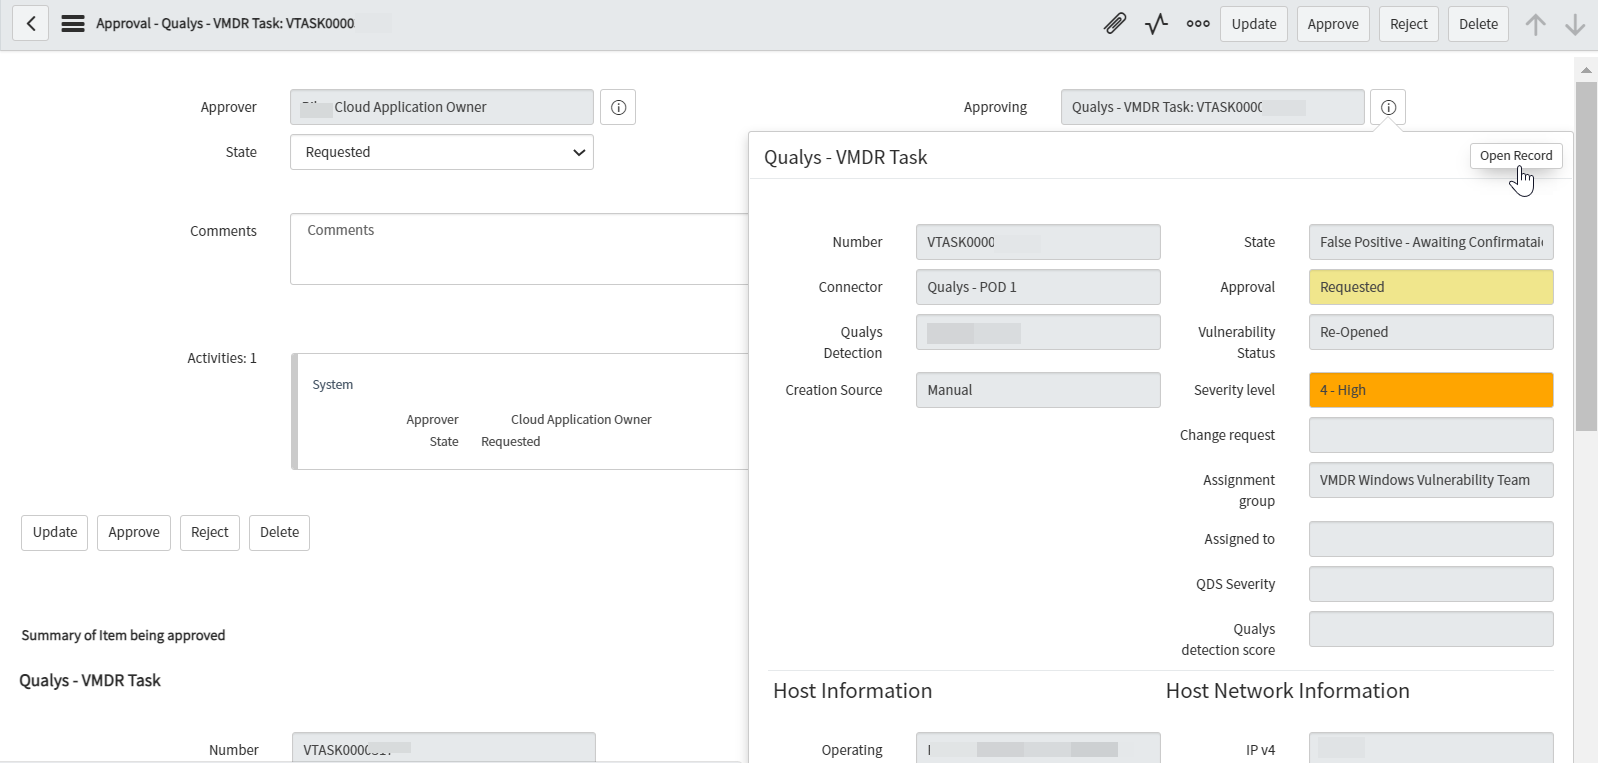Click the Assignment group field in popup
The width and height of the screenshot is (1598, 763).
(x=1430, y=480)
